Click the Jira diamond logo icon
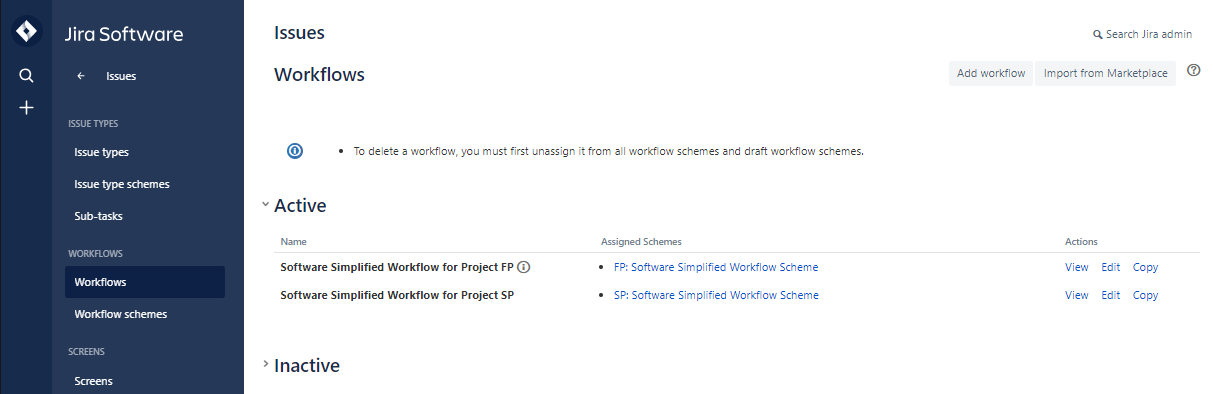Viewport: 1213px width, 394px height. (x=26, y=32)
